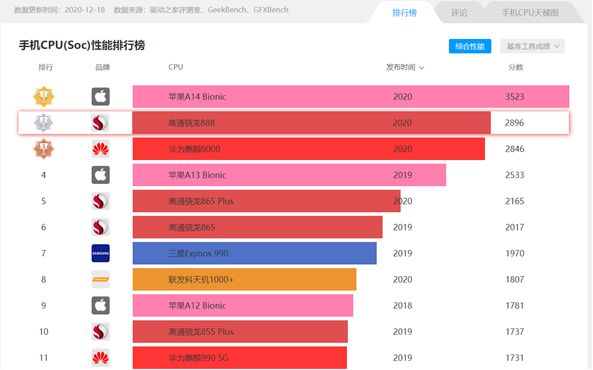The image size is (593, 370).
Task: Click the 高通骁龙888 bar
Action: (311, 123)
